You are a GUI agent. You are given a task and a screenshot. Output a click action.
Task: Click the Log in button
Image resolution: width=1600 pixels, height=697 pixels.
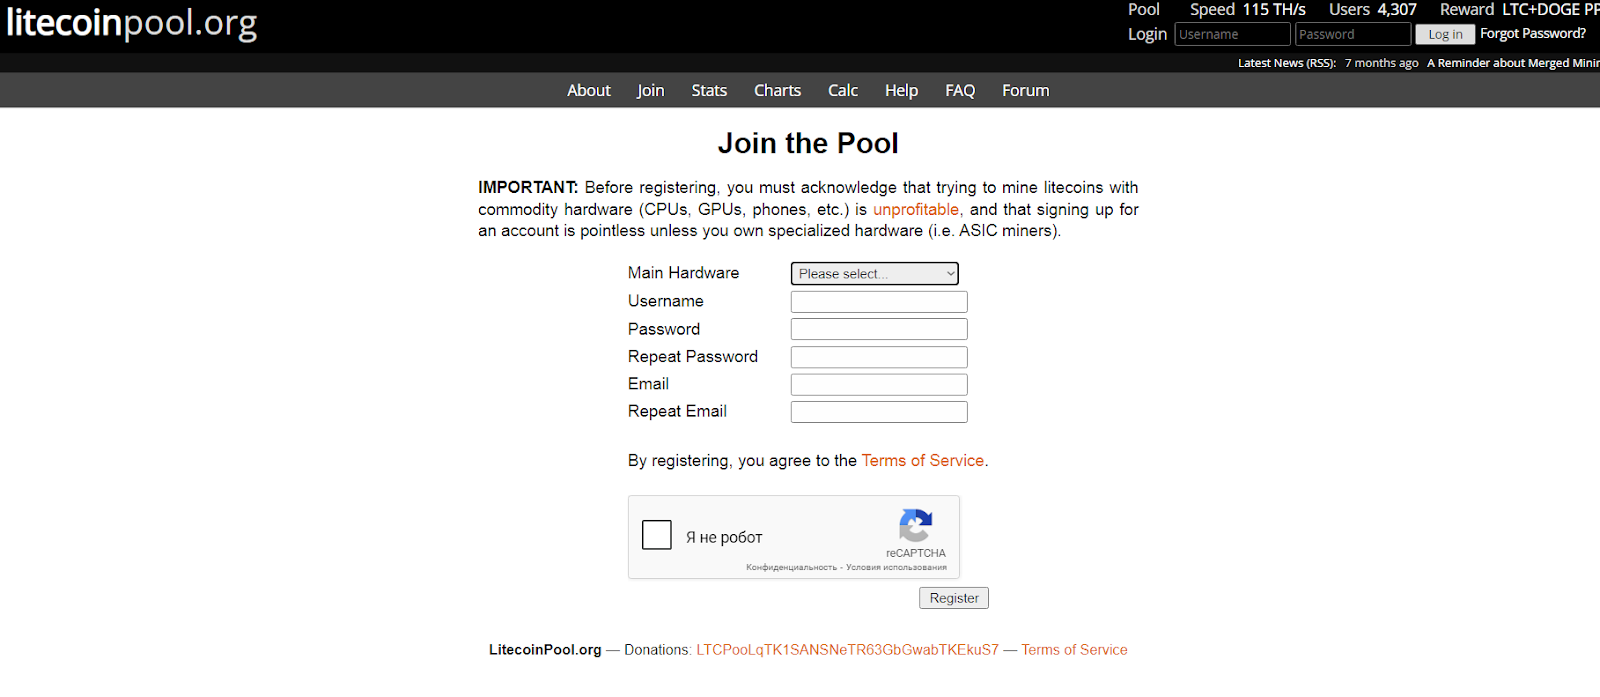tap(1445, 34)
